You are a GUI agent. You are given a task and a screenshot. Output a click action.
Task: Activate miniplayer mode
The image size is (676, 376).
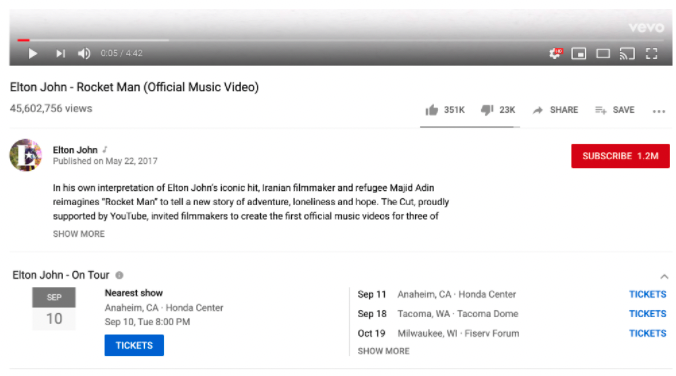tap(579, 53)
